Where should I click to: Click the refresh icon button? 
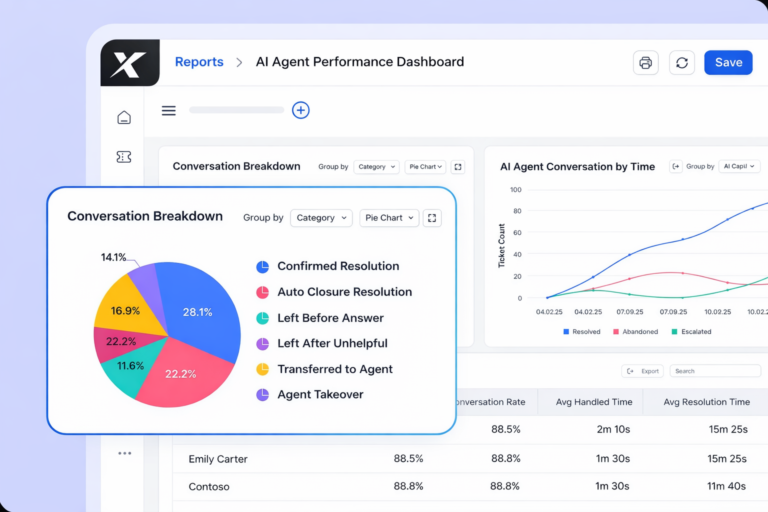(x=682, y=63)
